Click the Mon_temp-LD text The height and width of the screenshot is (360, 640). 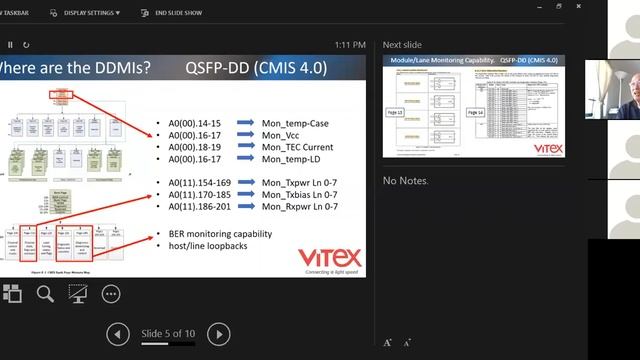point(291,159)
